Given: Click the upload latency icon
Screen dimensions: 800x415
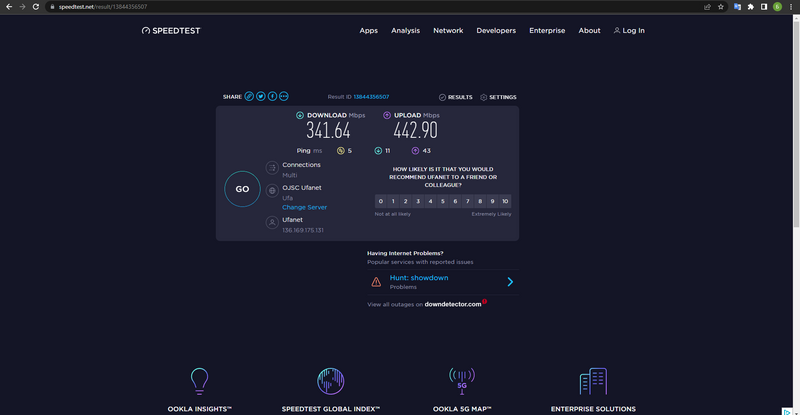Looking at the screenshot, I should pyautogui.click(x=415, y=151).
